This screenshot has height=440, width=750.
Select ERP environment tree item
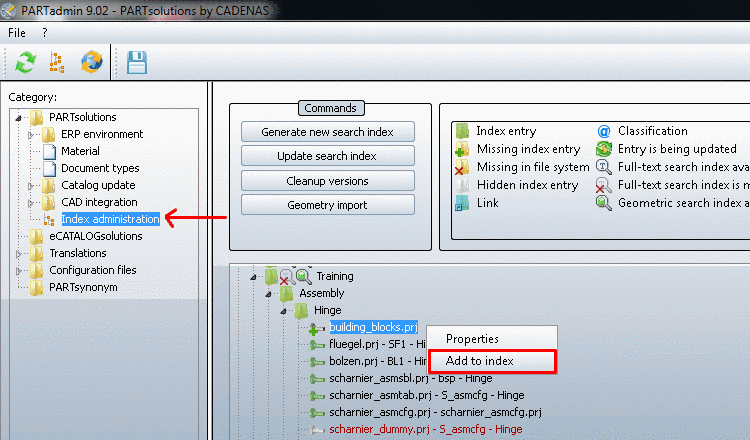point(102,134)
